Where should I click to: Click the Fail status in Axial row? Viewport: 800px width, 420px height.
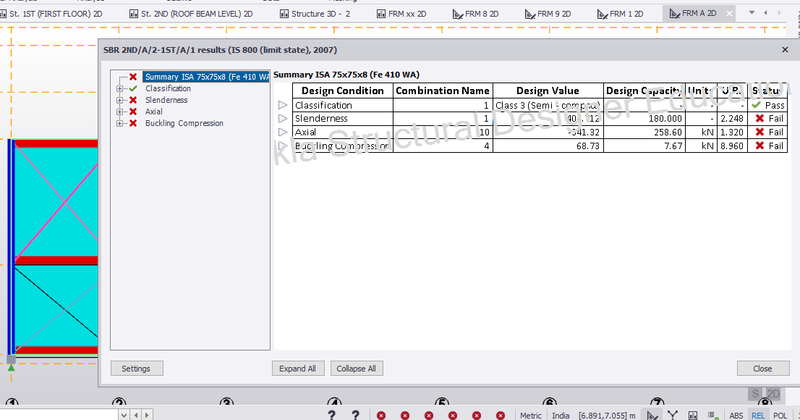(x=768, y=132)
